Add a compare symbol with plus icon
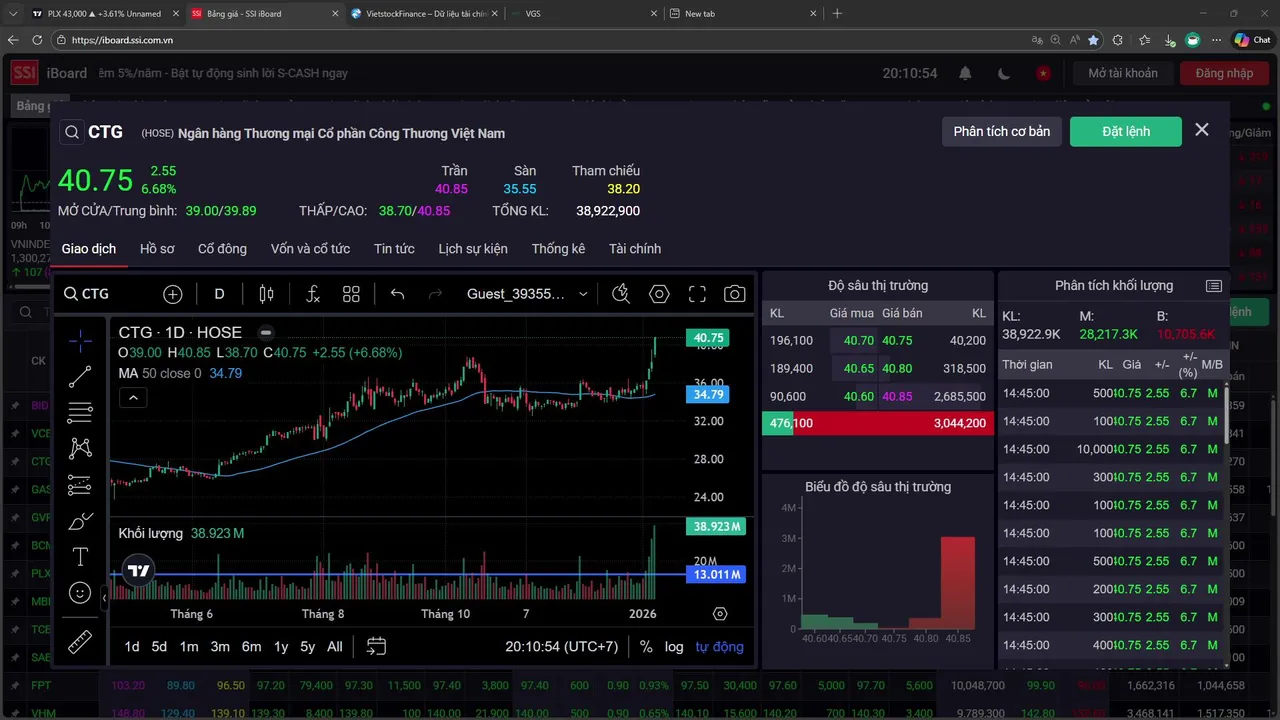The height and width of the screenshot is (720, 1280). (x=173, y=294)
